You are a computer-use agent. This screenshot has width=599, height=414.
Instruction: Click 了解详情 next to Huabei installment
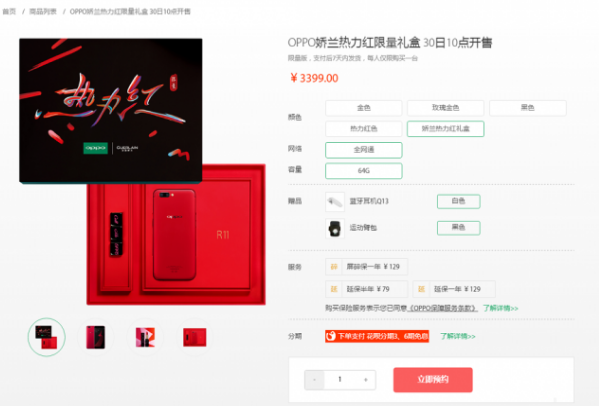click(458, 336)
